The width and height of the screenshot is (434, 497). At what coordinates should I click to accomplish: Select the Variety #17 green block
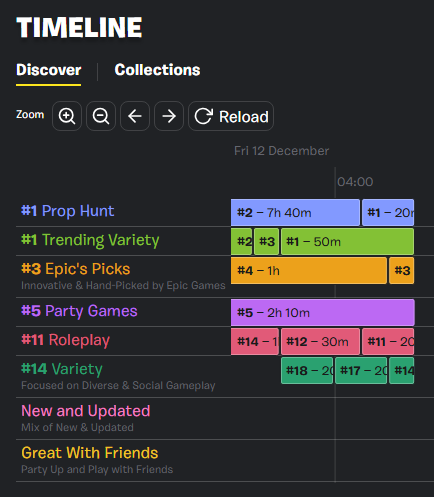tap(361, 371)
